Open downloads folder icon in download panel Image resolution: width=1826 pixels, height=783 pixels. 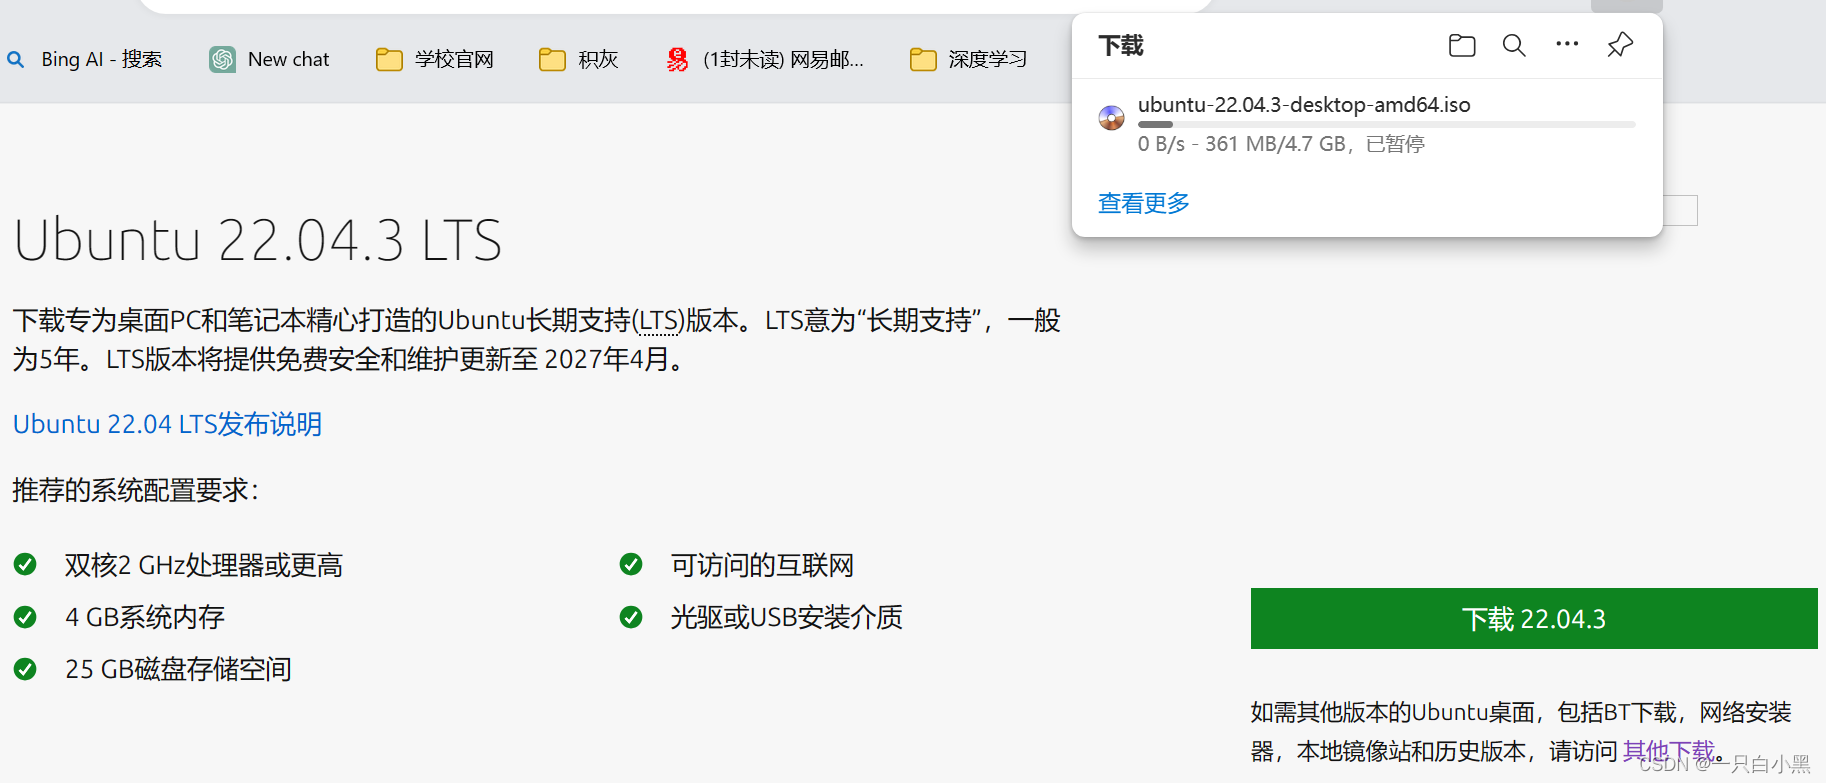tap(1462, 45)
